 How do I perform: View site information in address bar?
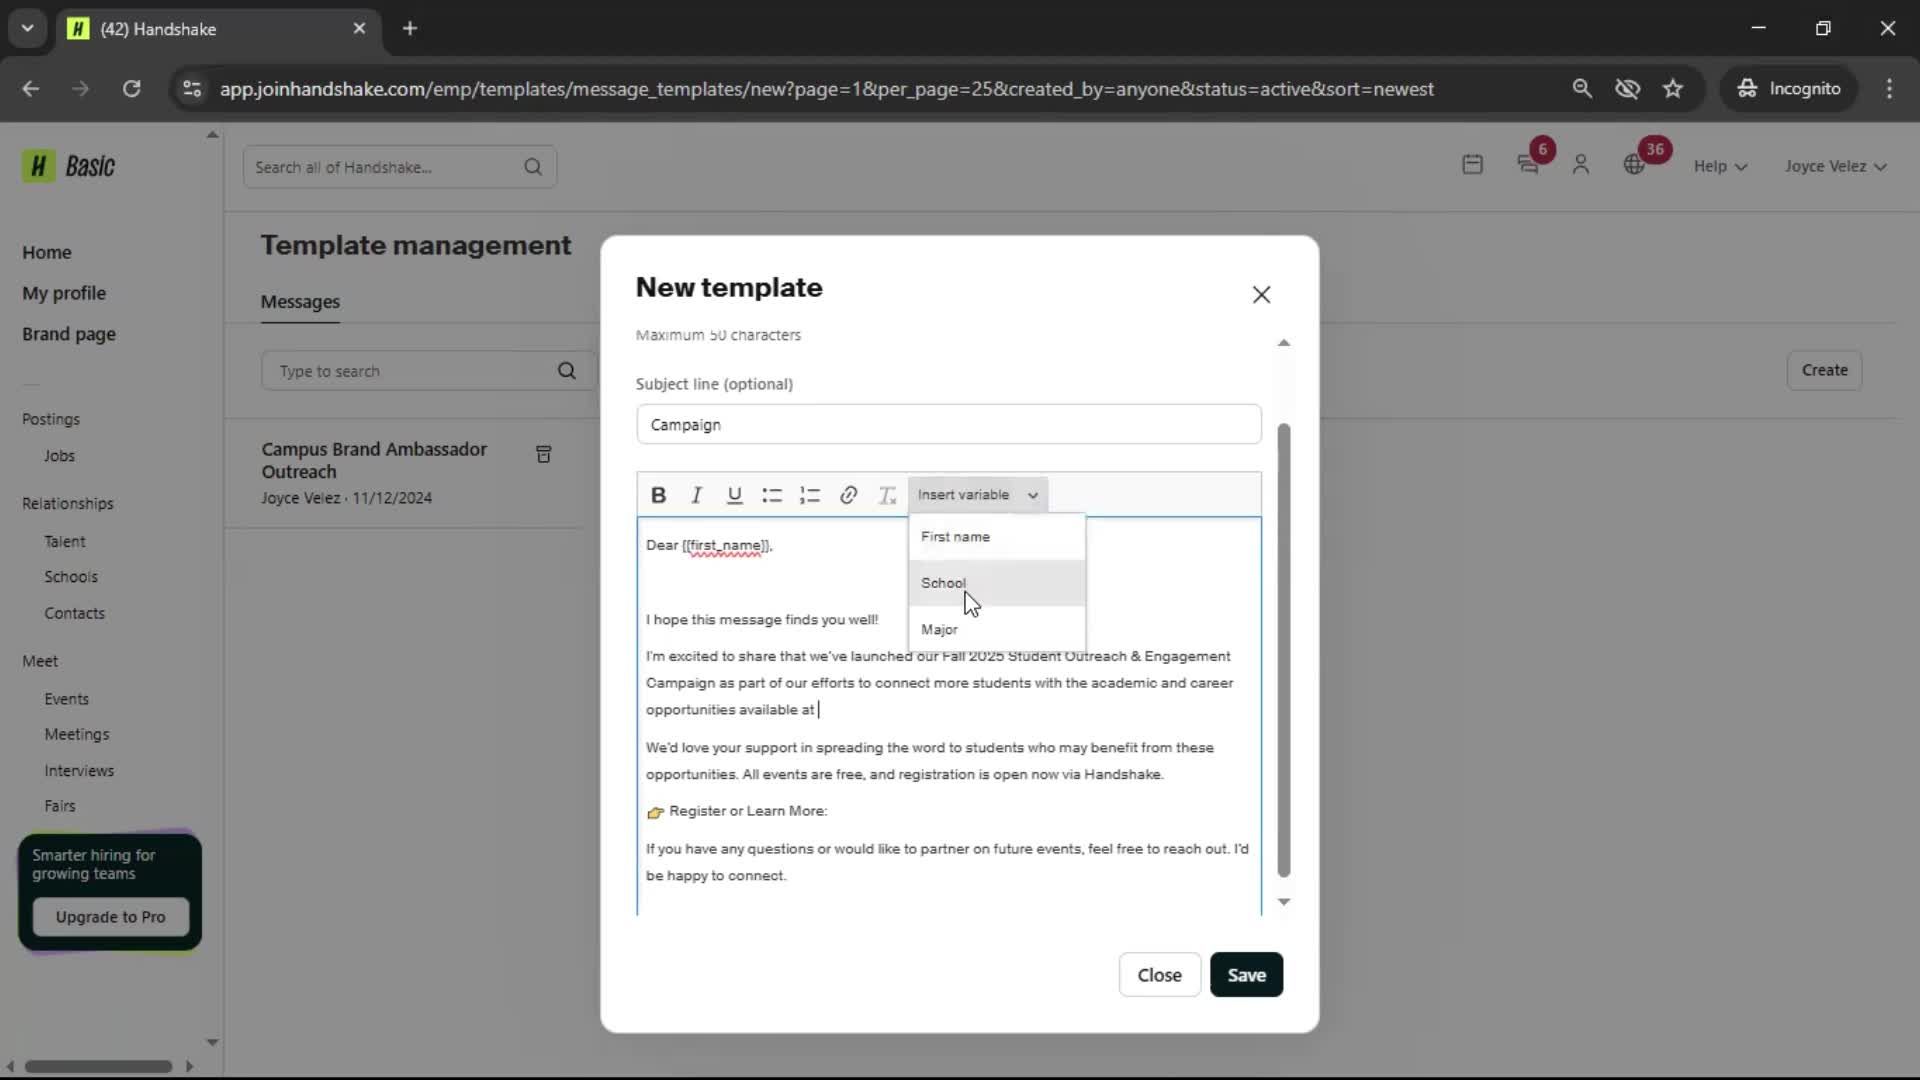coord(191,89)
